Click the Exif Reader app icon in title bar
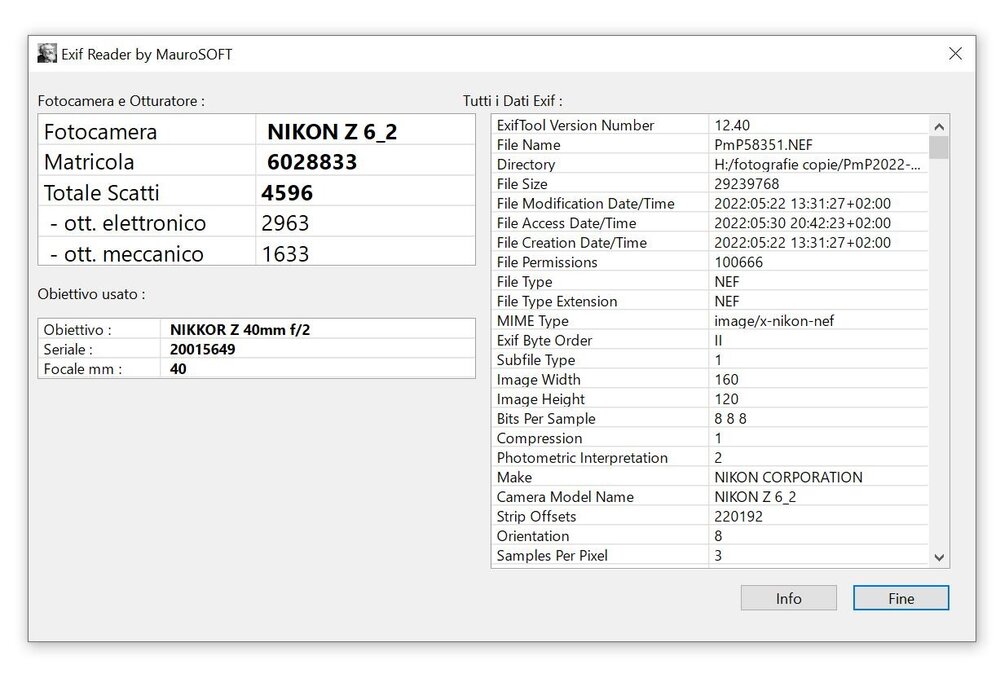 click(x=47, y=54)
